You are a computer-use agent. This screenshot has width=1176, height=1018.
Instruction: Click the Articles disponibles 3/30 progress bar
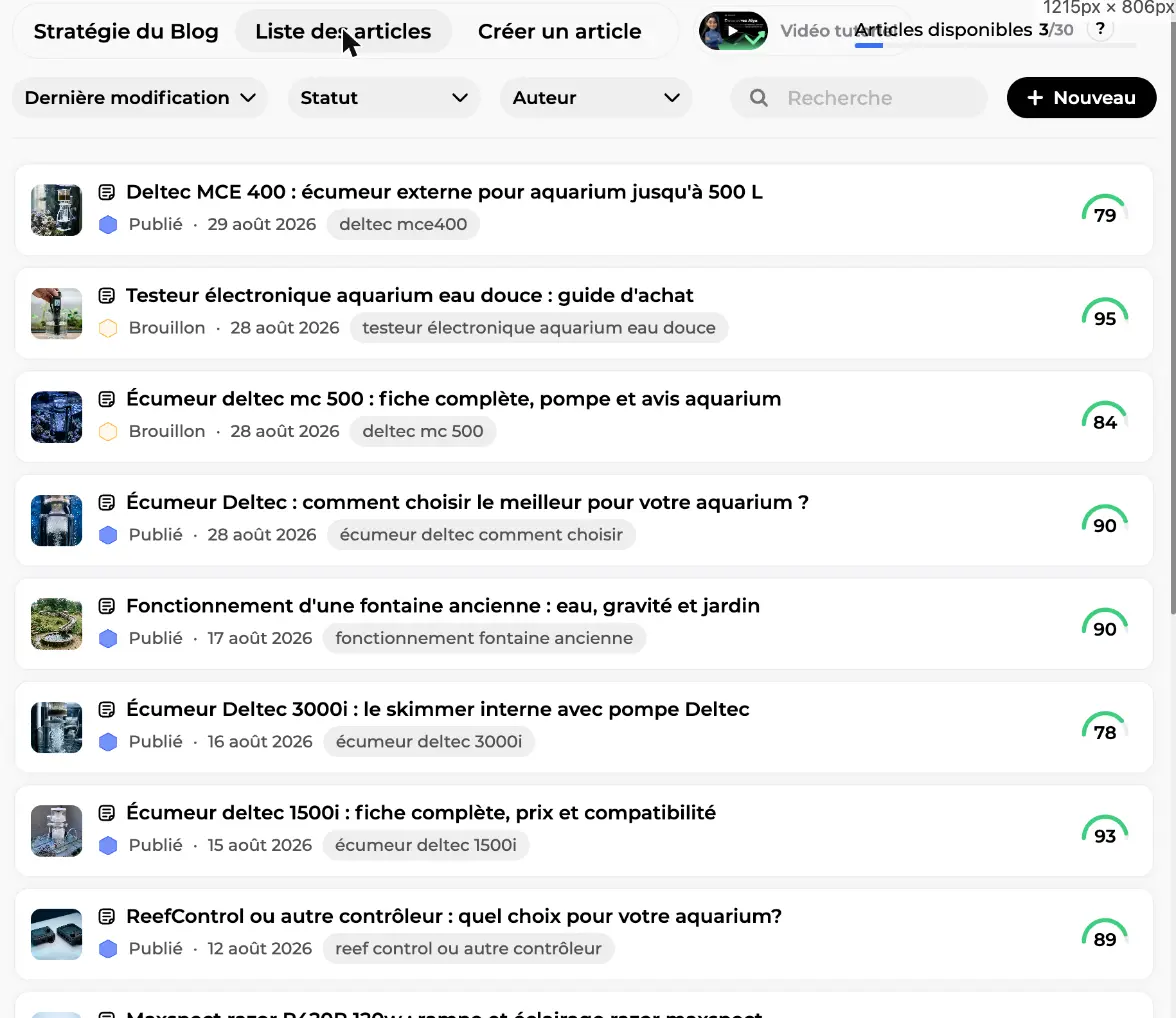[995, 46]
